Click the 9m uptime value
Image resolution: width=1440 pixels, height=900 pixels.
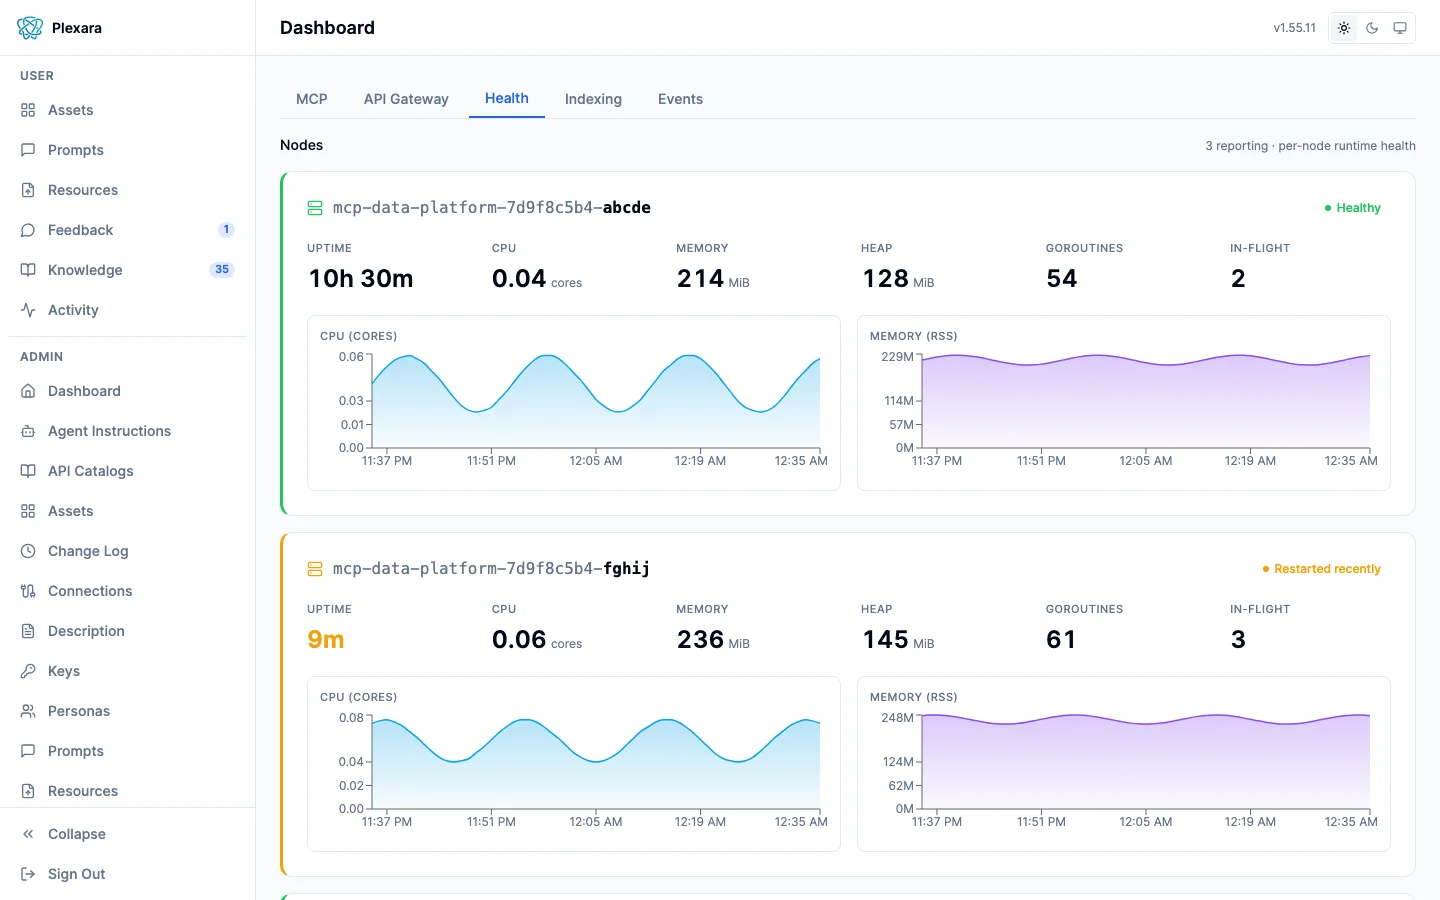tap(326, 640)
